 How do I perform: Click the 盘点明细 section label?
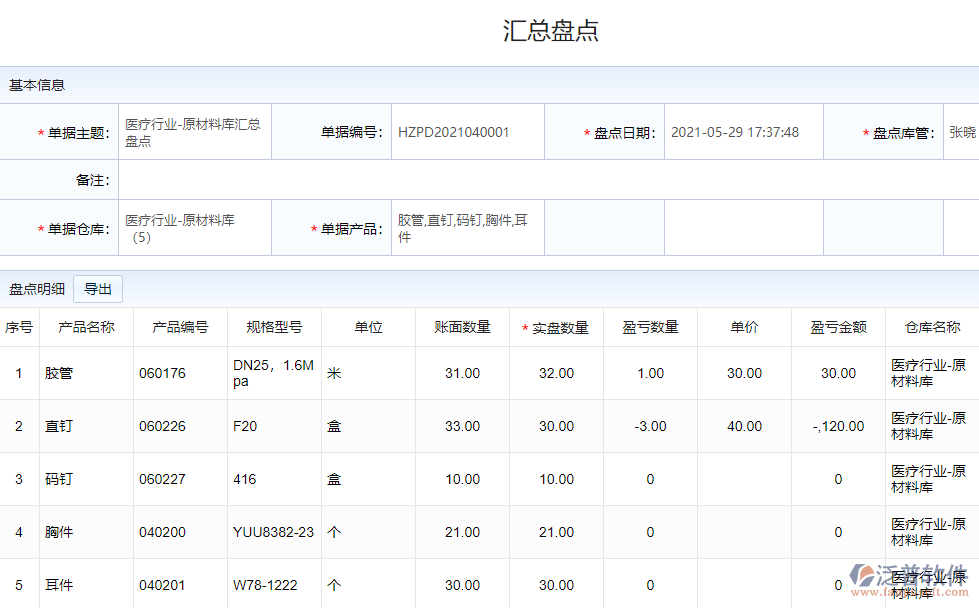coord(37,289)
